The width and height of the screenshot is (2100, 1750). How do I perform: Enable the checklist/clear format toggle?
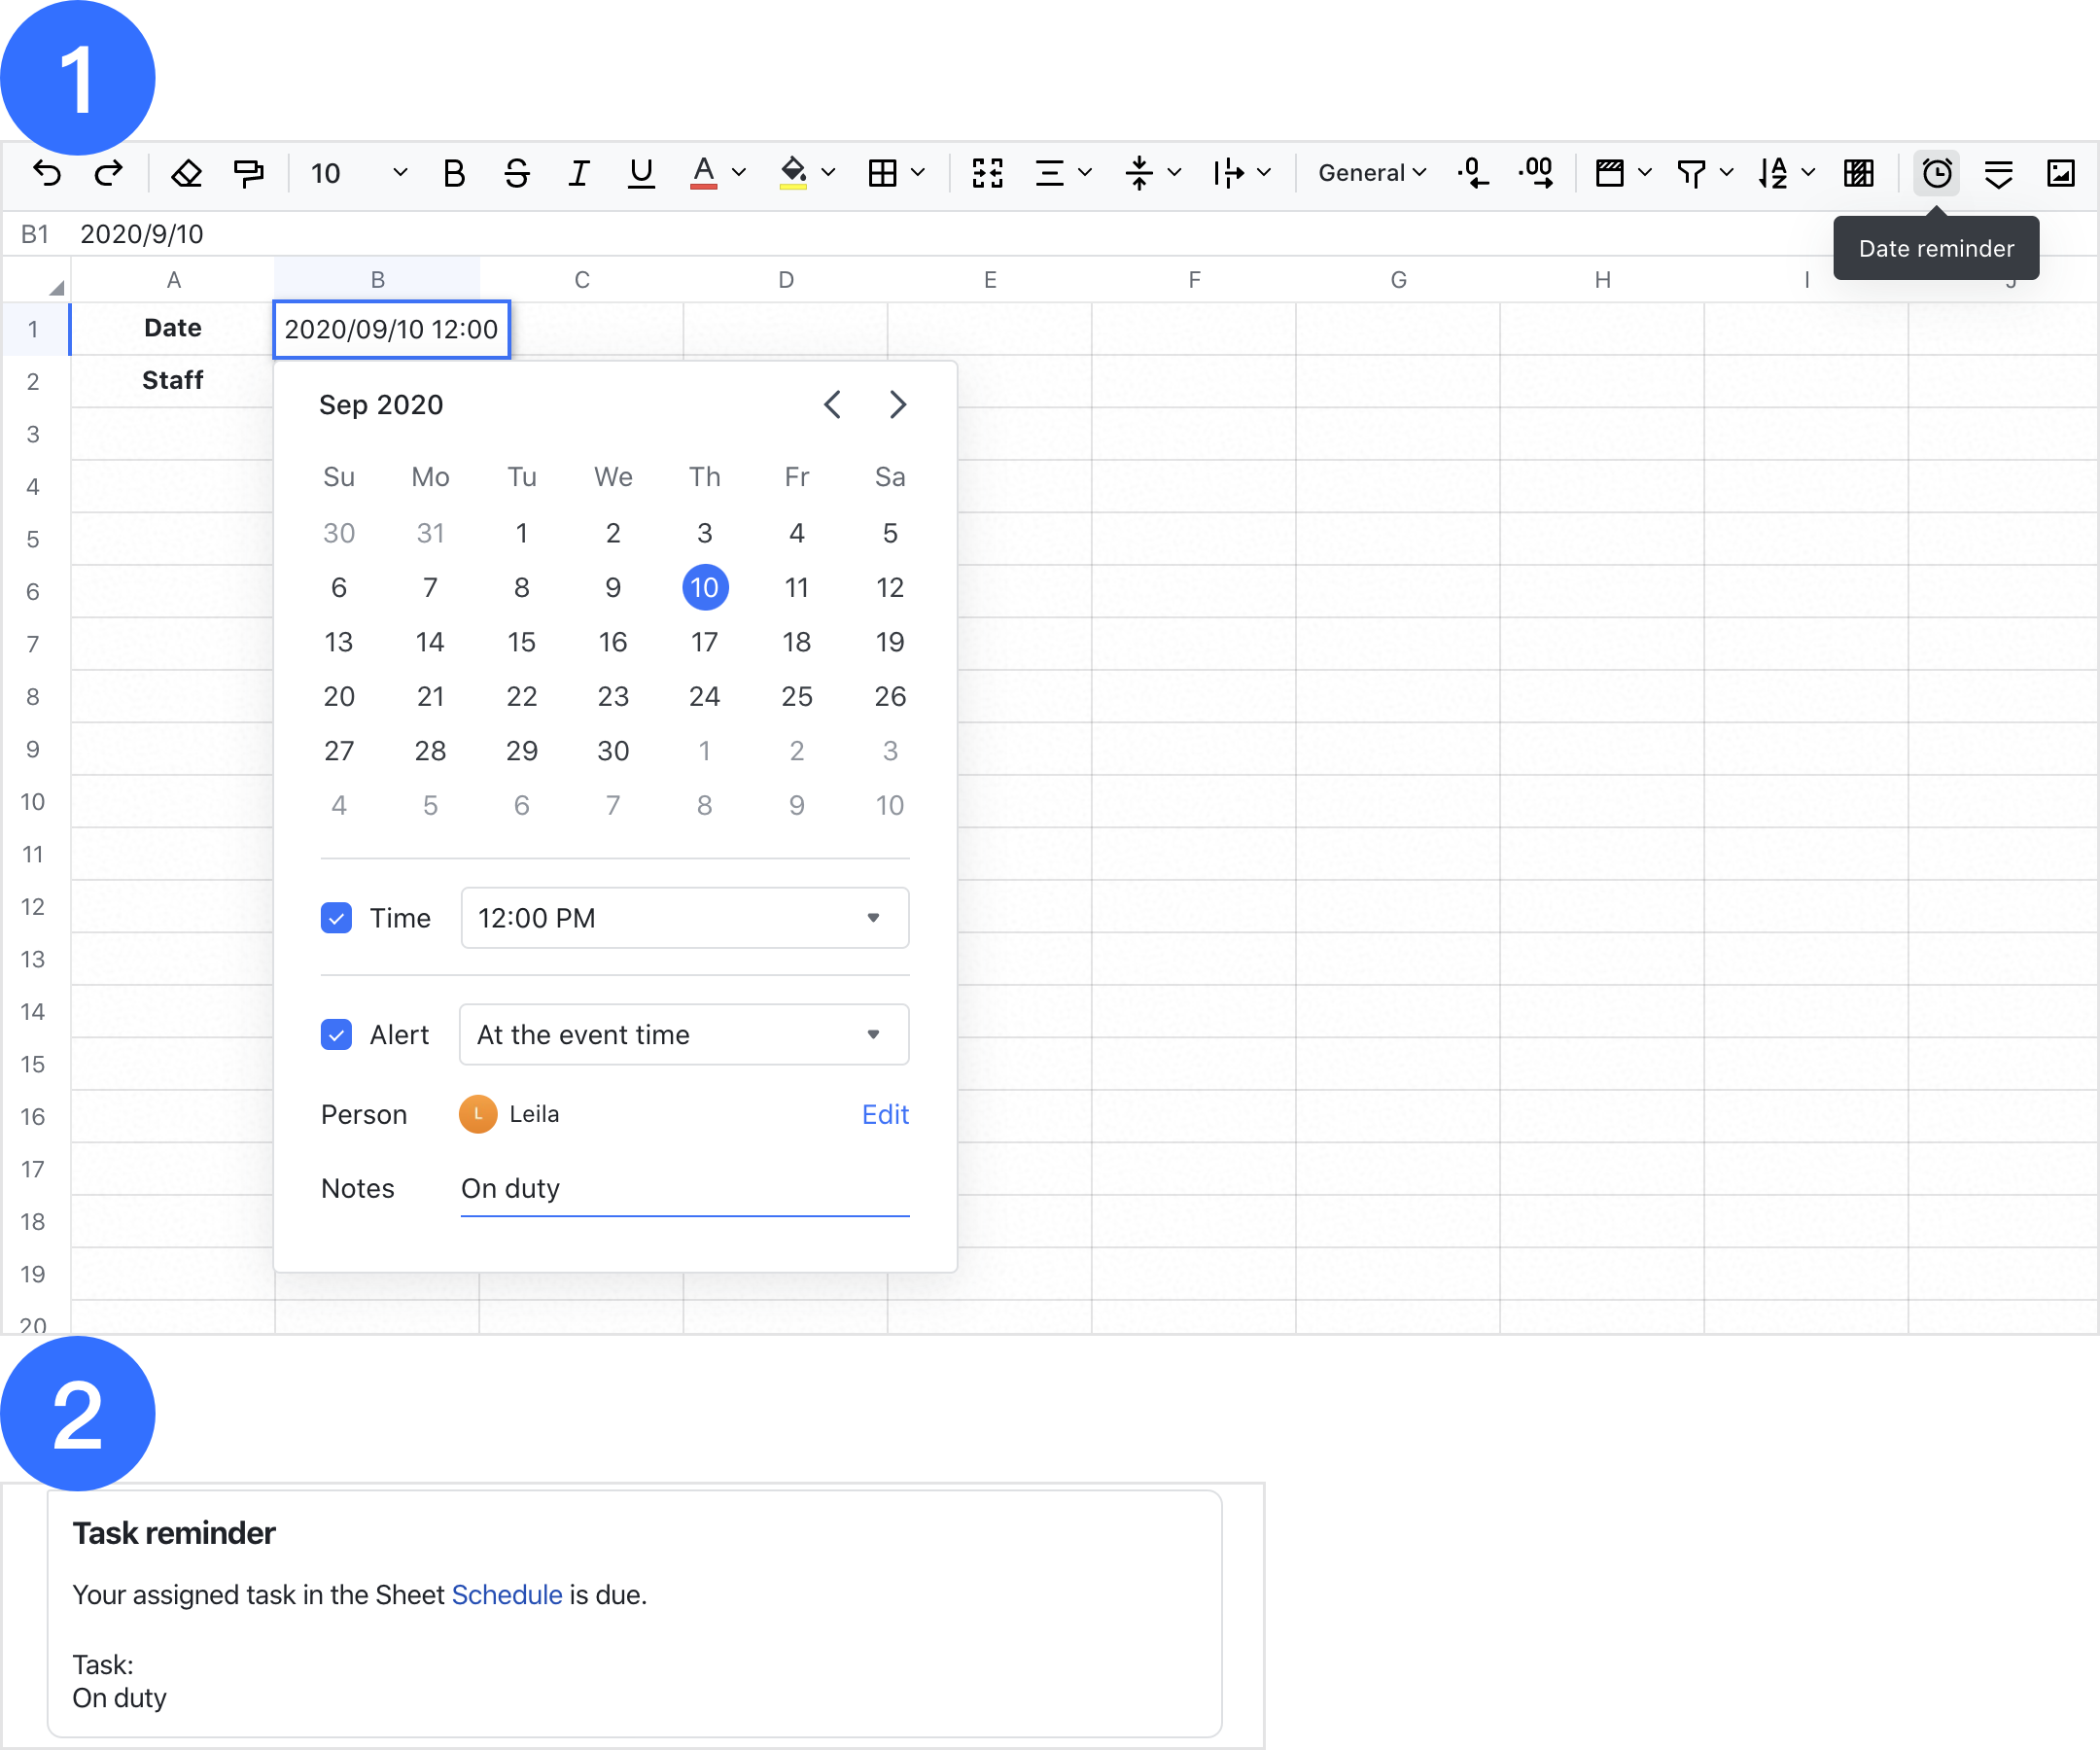point(187,173)
